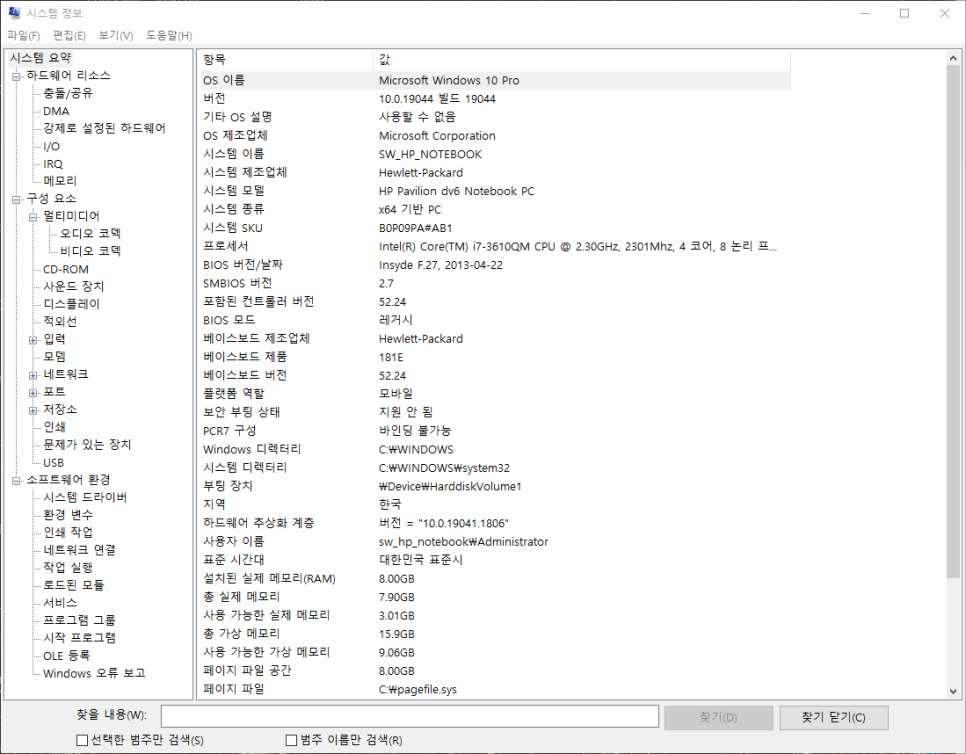Click the 찾기(D) button
The width and height of the screenshot is (966, 754).
click(x=718, y=717)
